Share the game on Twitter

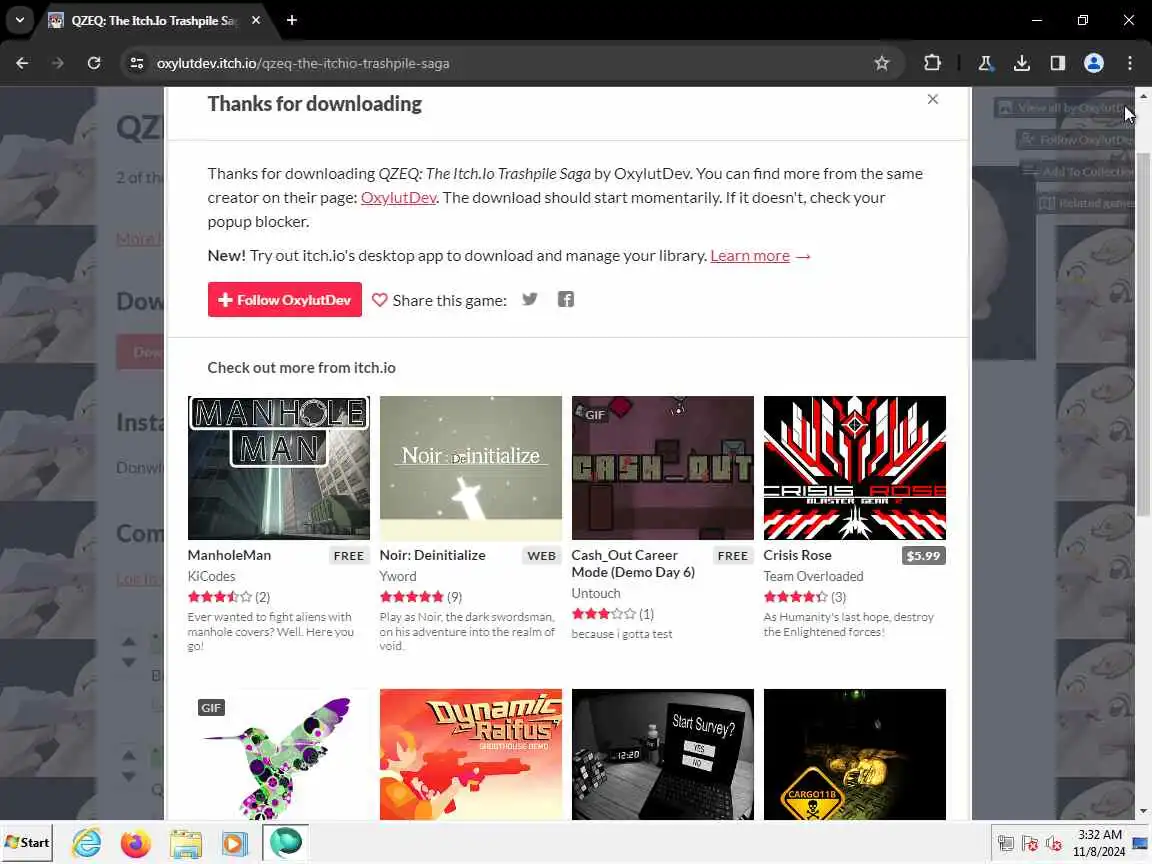(530, 299)
